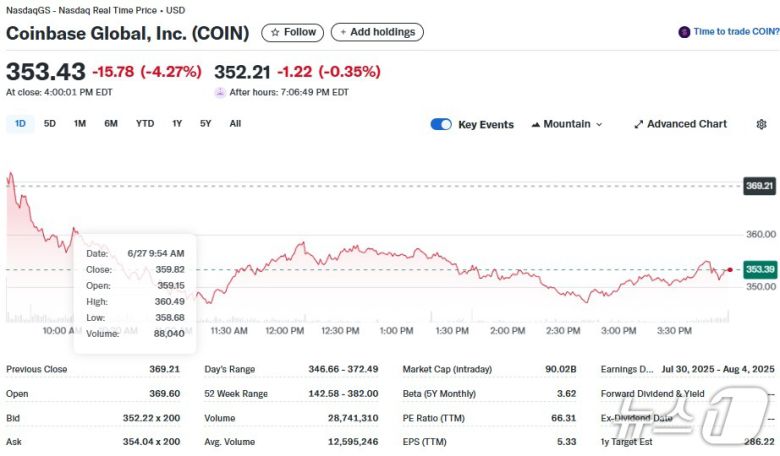780x456 pixels.
Task: Select the 1M chart range
Action: point(80,124)
